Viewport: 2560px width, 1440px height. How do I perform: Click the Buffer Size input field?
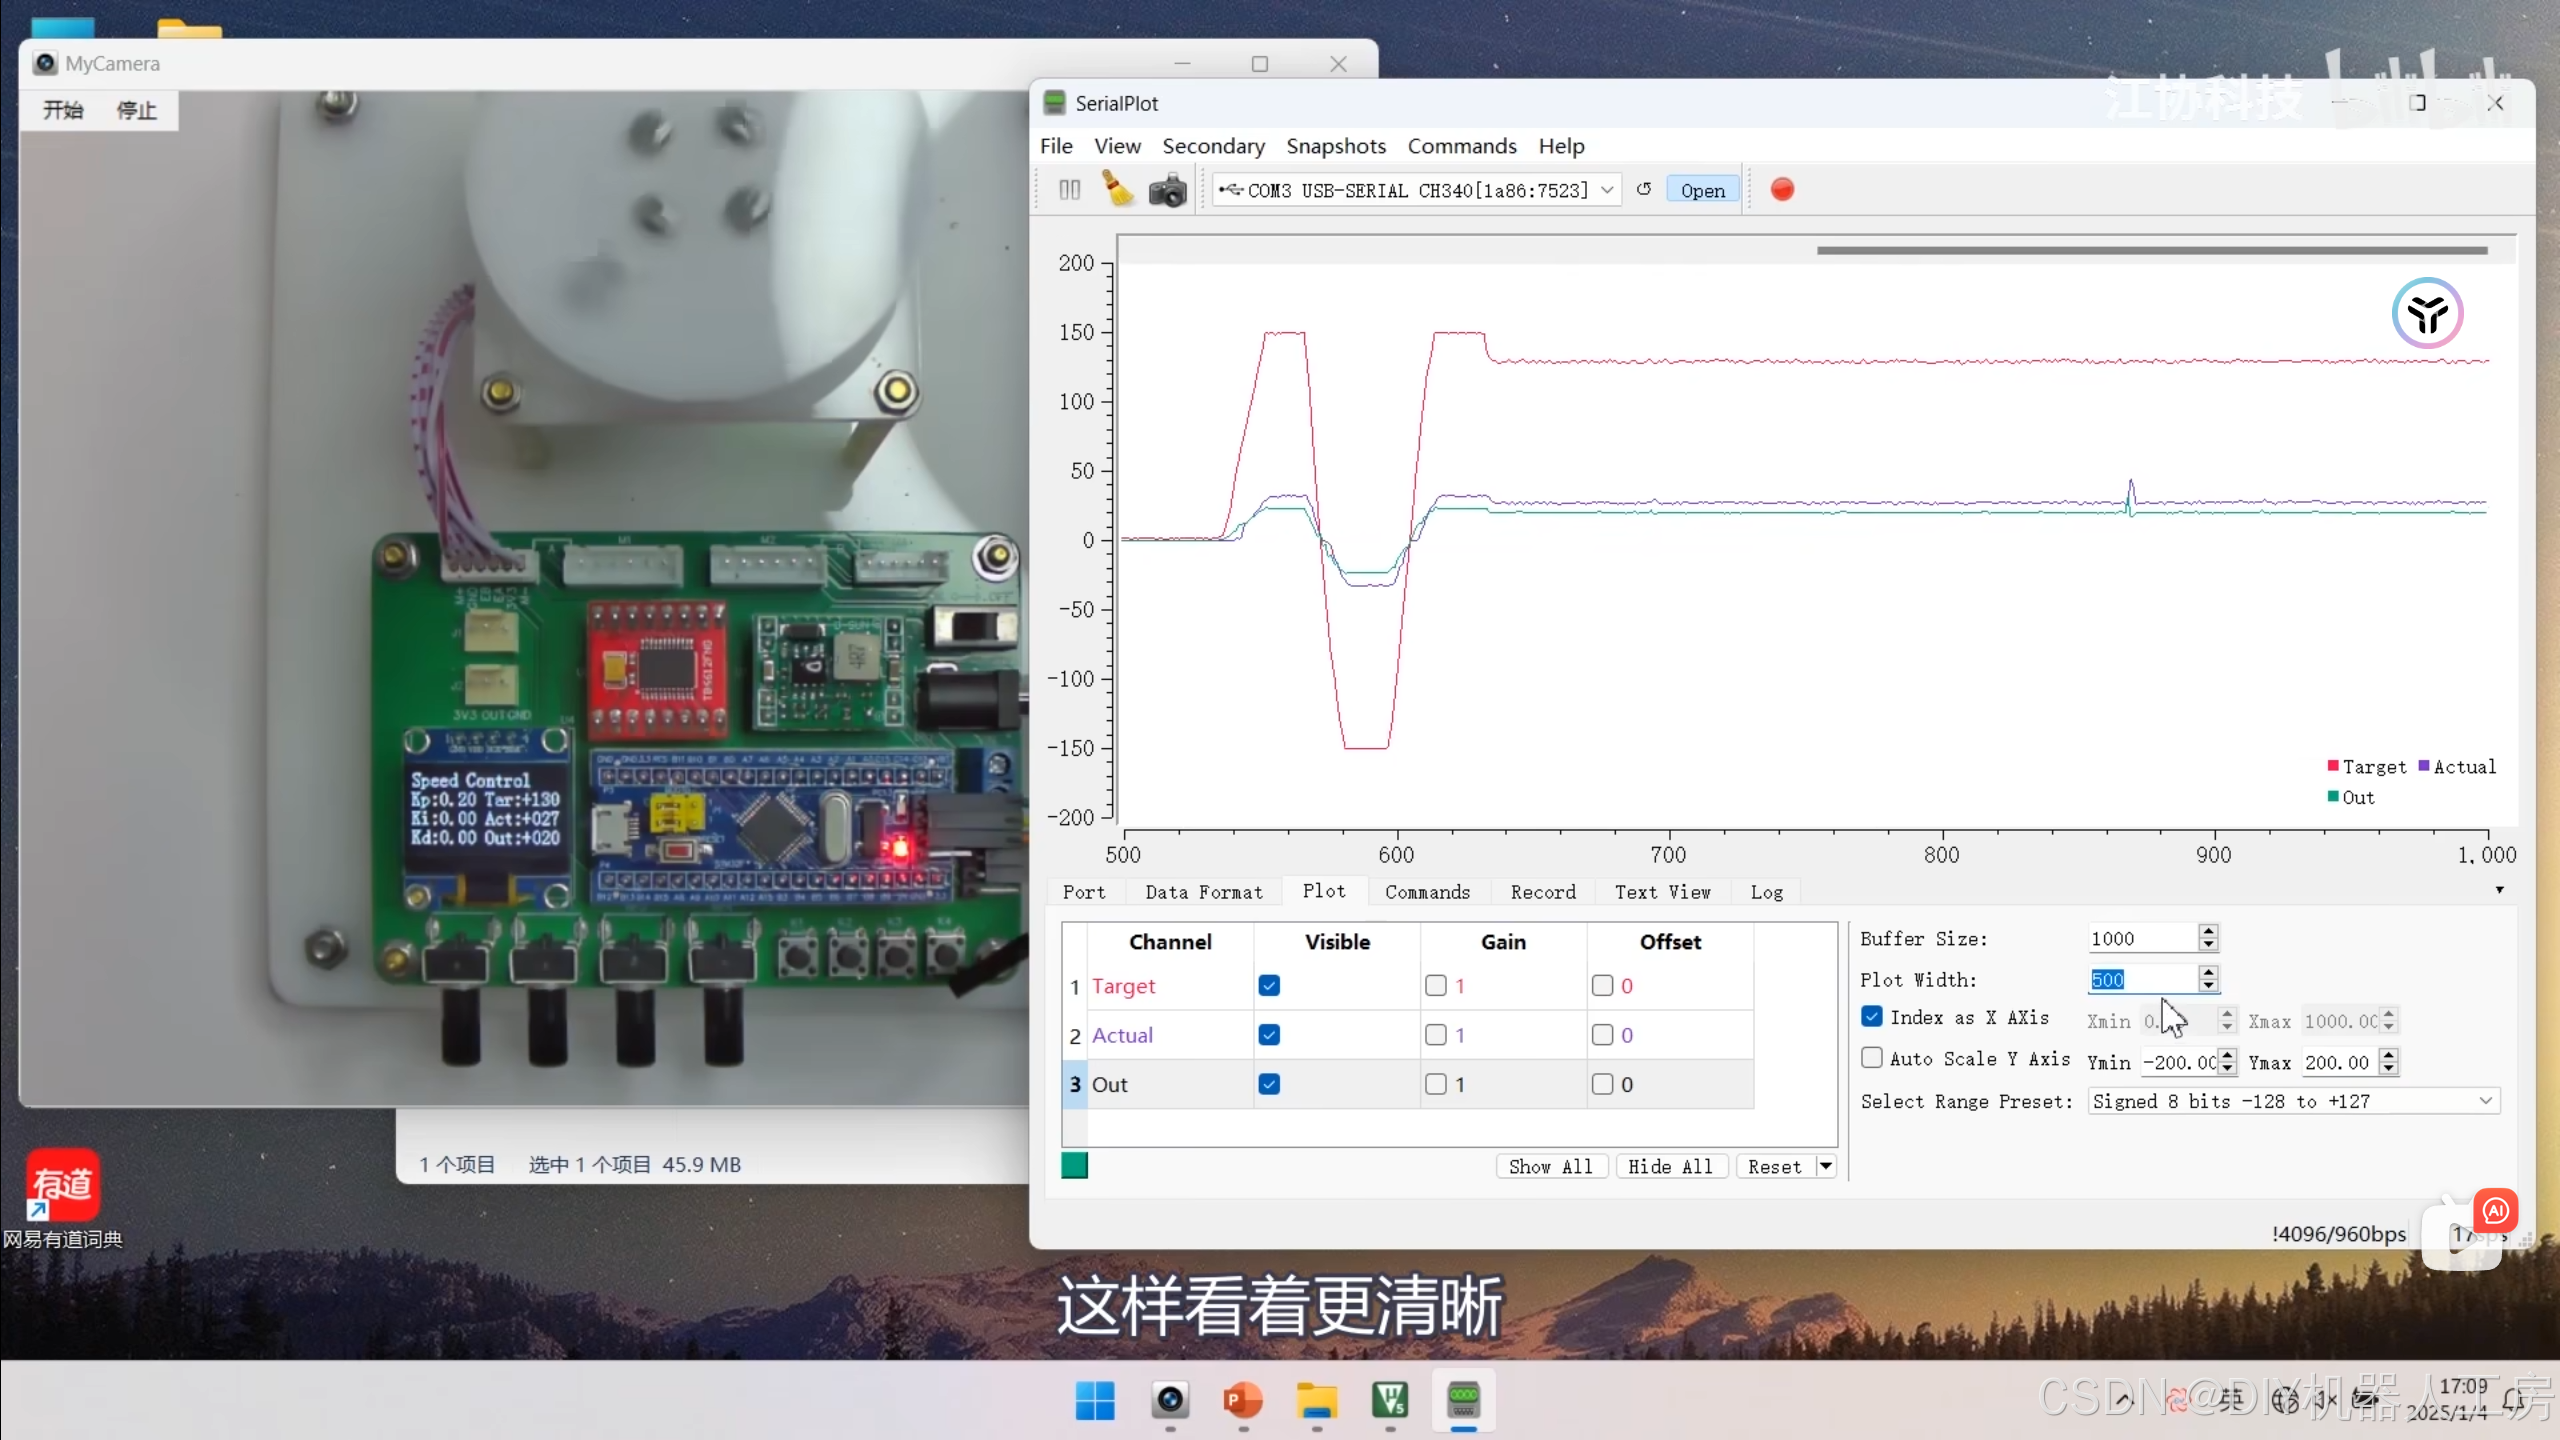(2142, 938)
